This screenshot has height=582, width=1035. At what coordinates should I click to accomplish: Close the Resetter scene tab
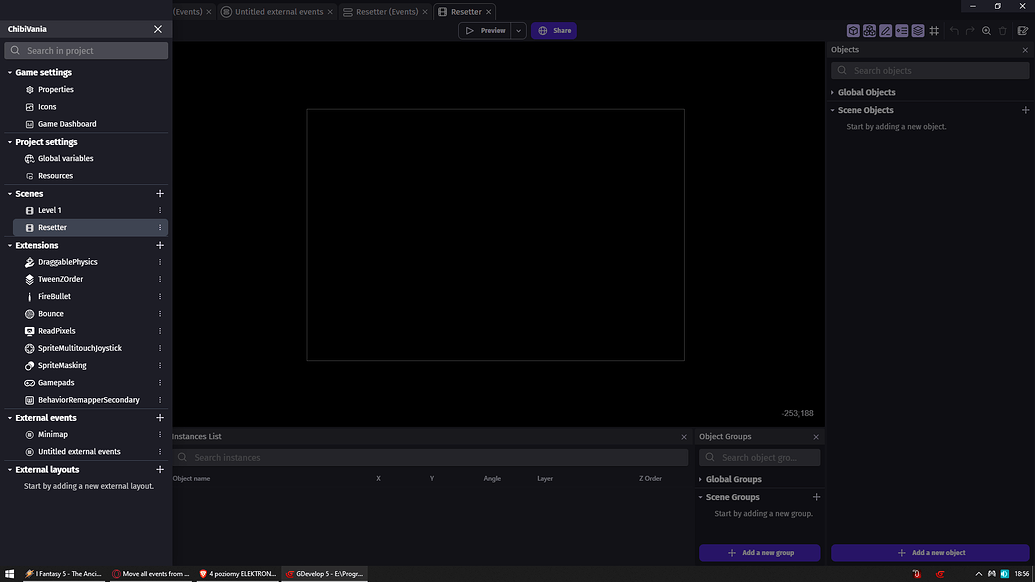click(488, 12)
